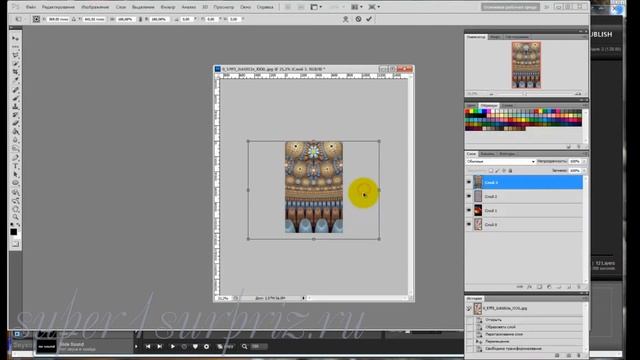640x360 pixels.
Task: Click the create new layer icon
Action: pyautogui.click(x=569, y=287)
